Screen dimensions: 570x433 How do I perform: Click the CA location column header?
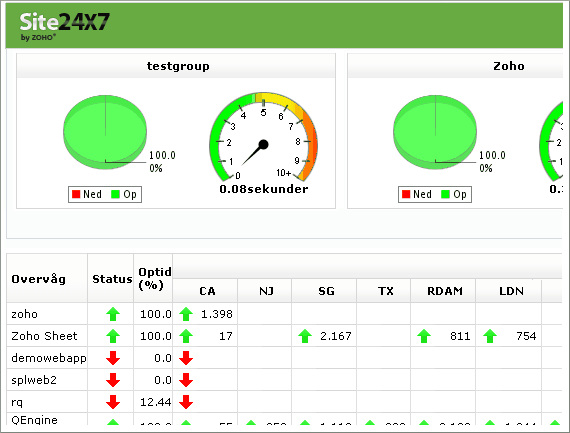point(207,291)
